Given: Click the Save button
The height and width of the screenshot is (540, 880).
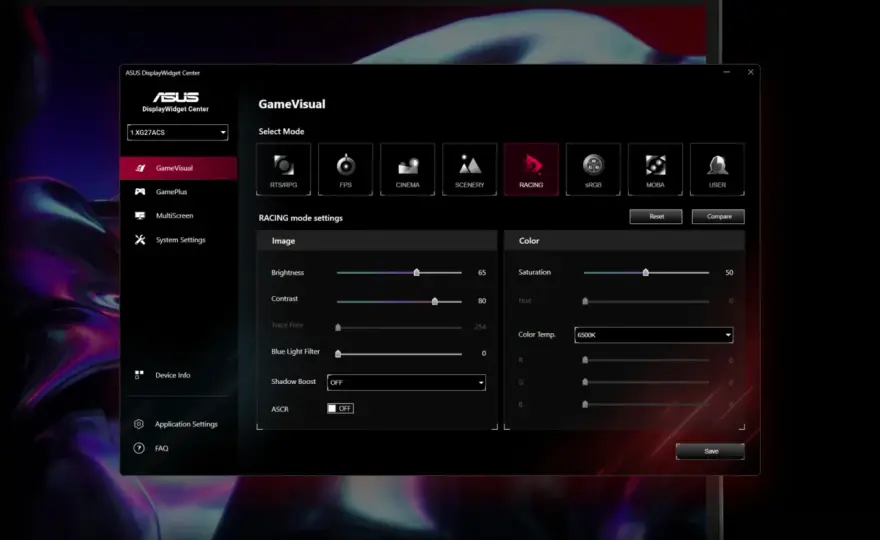Looking at the screenshot, I should point(711,451).
